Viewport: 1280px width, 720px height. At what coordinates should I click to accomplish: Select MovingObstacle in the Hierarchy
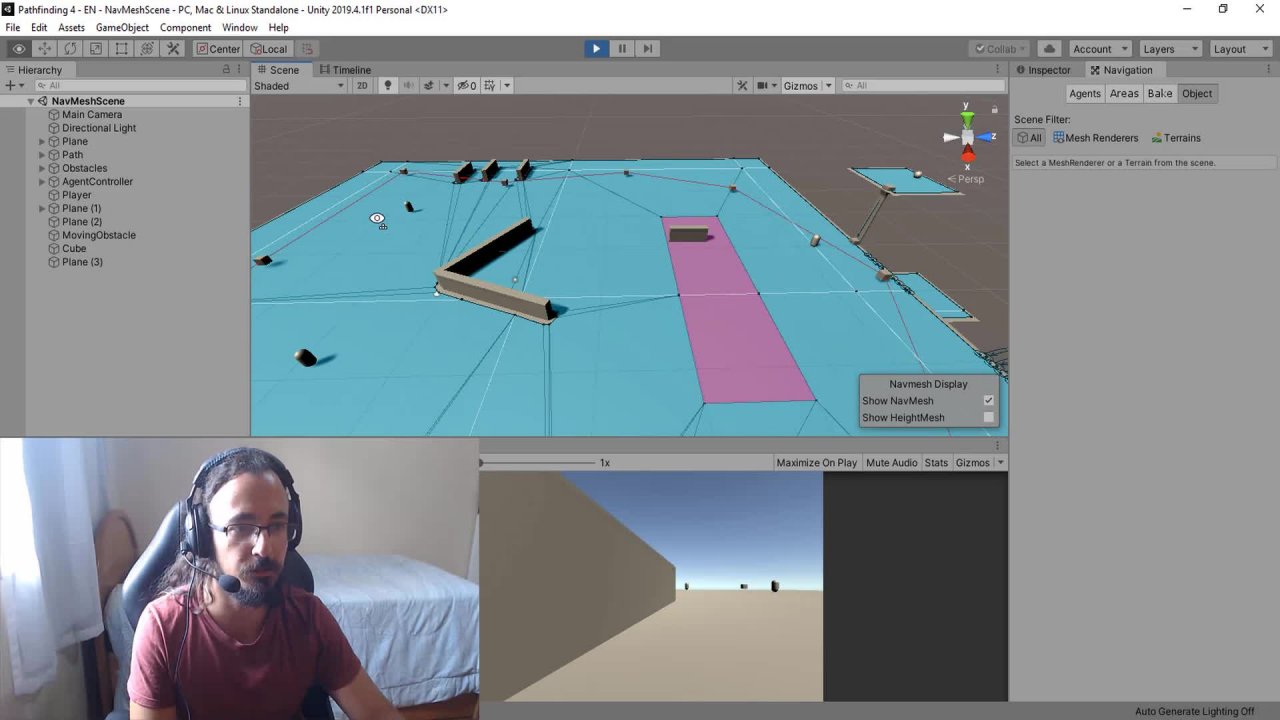point(98,235)
